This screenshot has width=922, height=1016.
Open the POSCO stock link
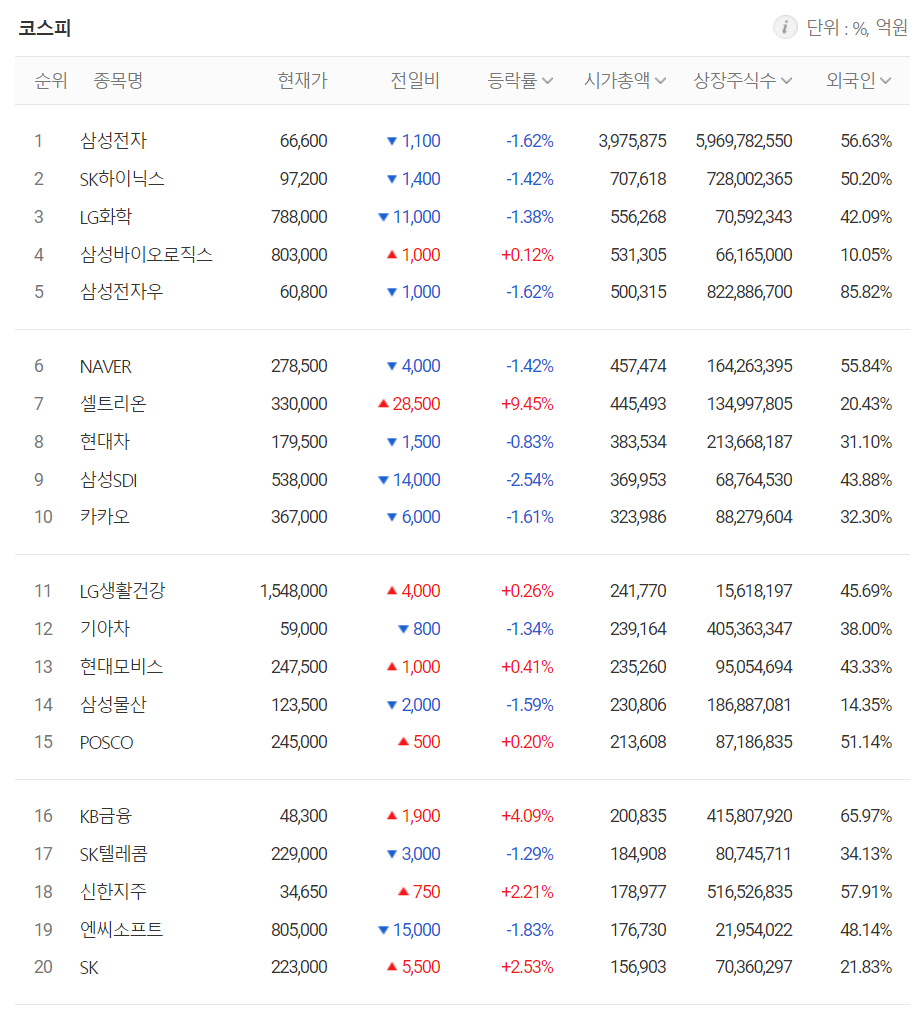[x=106, y=742]
